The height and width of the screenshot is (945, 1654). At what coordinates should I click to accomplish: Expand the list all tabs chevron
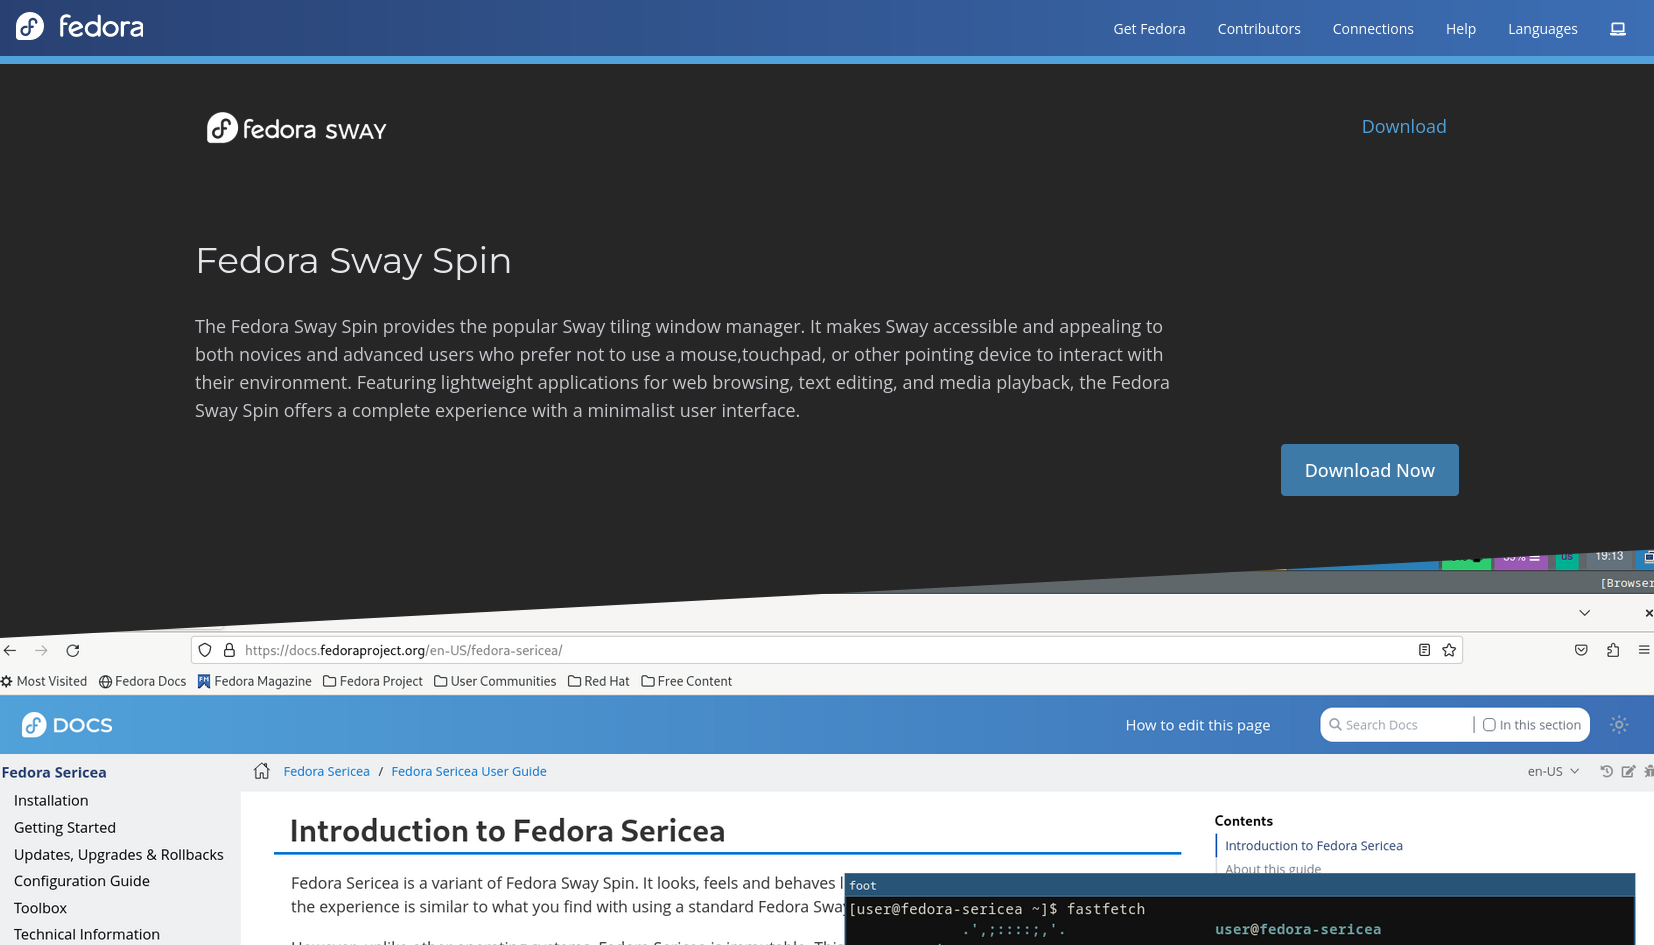click(1585, 613)
